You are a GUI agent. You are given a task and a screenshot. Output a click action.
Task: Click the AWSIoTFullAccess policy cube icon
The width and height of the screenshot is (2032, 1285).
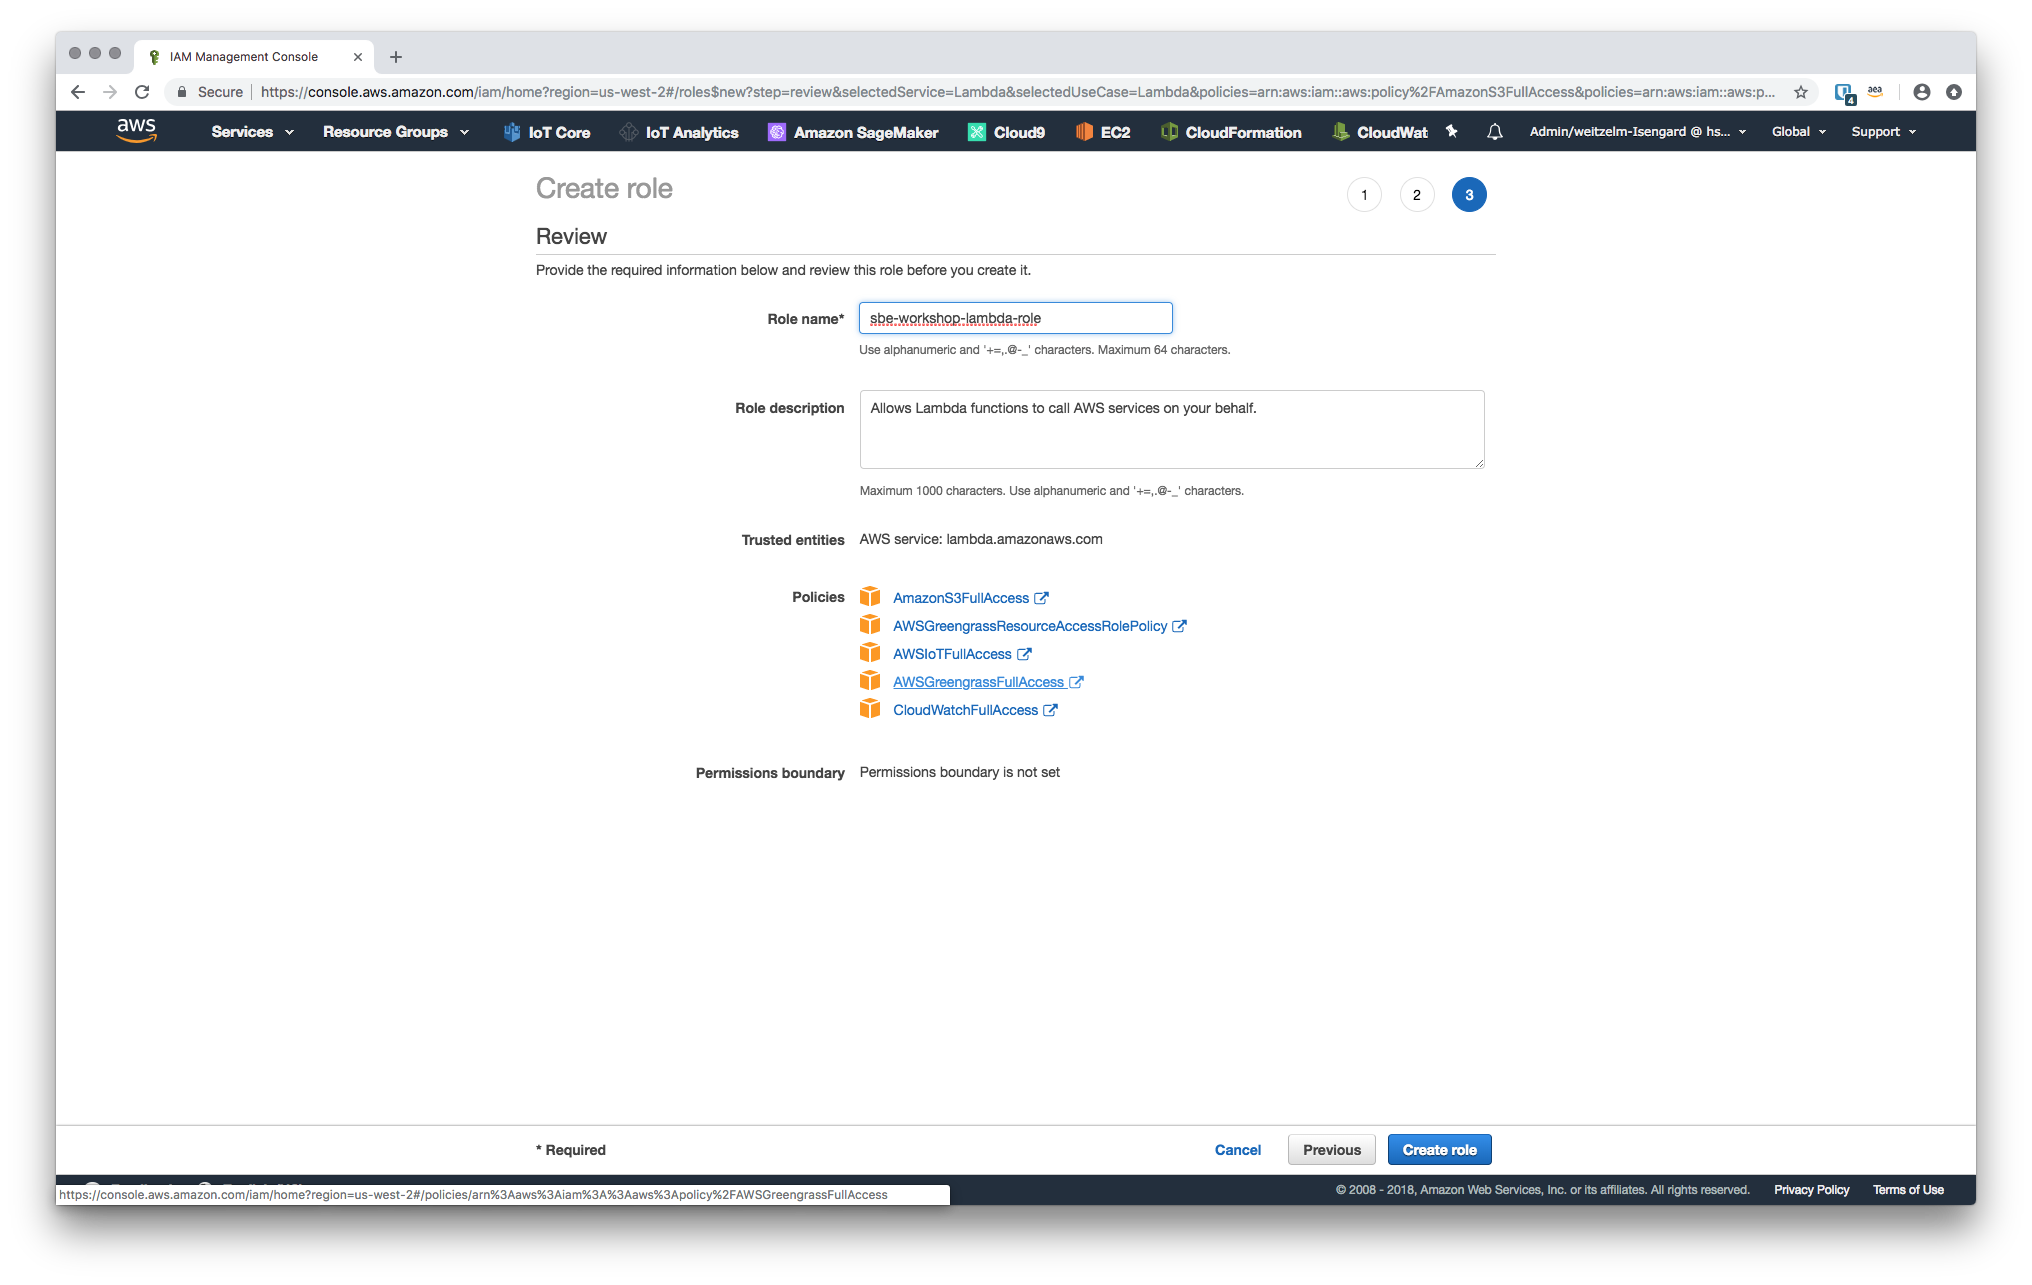click(x=870, y=653)
